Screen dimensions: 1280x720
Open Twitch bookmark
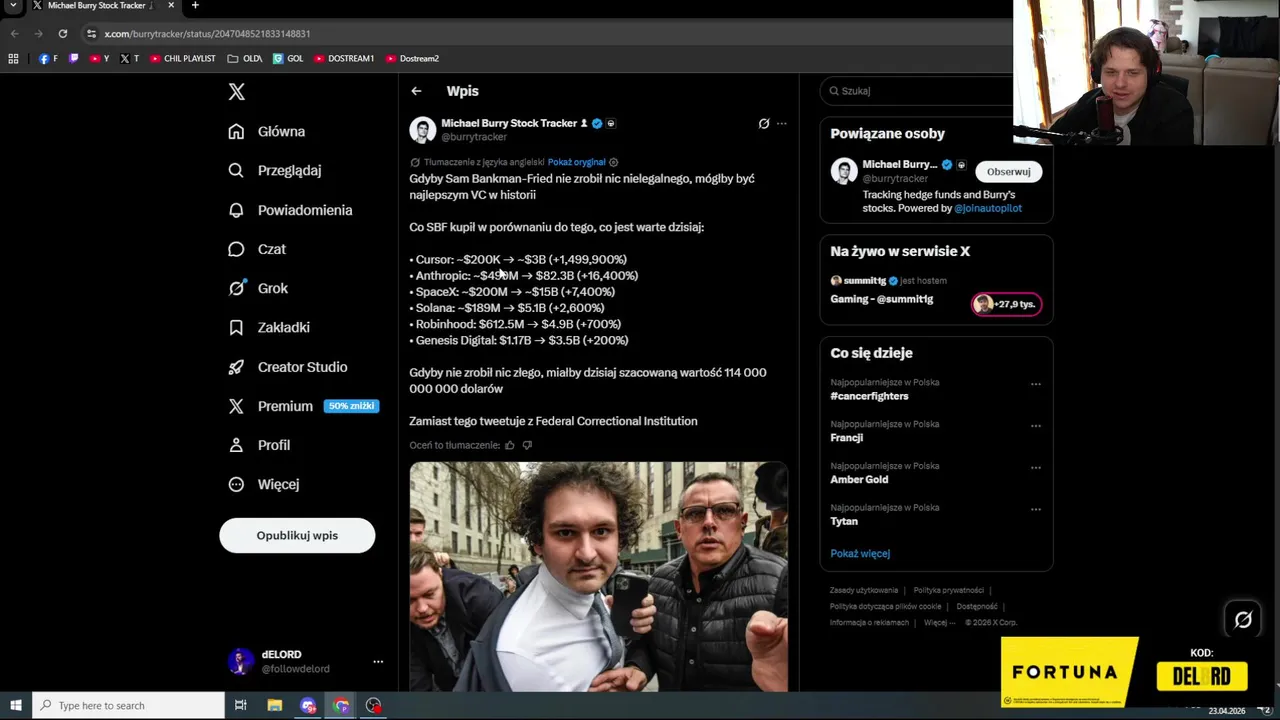(x=73, y=58)
